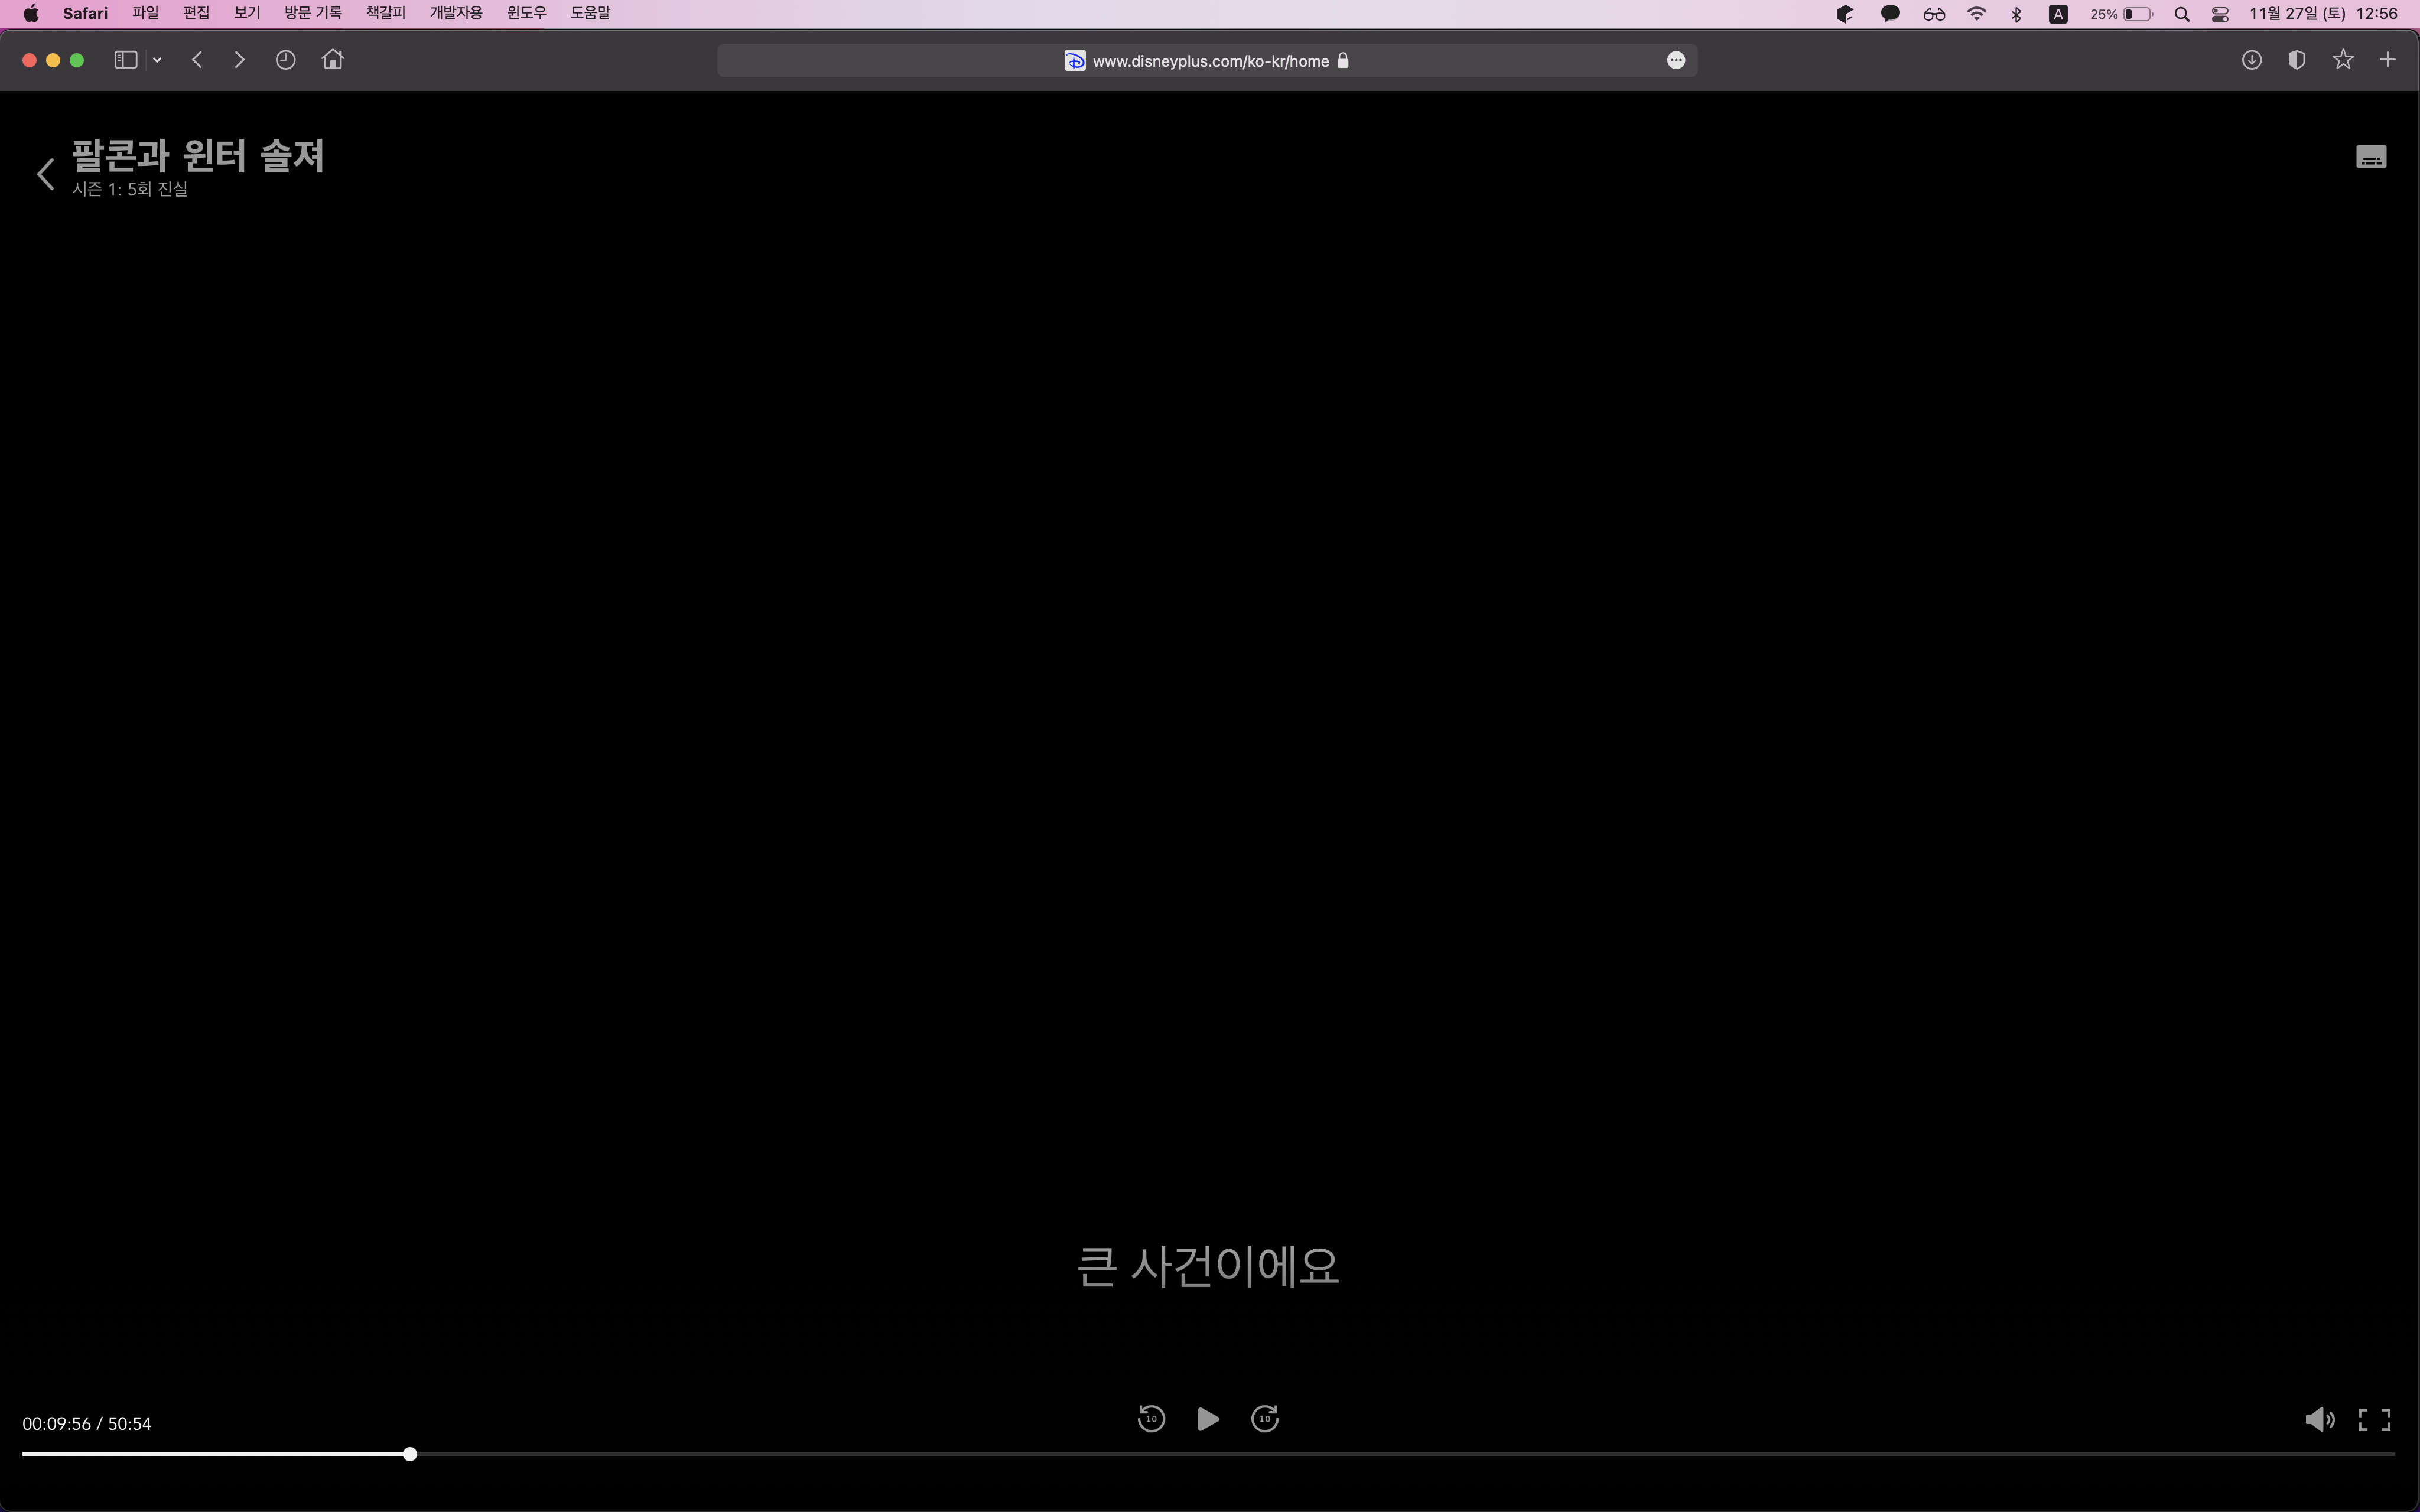The height and width of the screenshot is (1512, 2420).
Task: Open the 책갈피 menu
Action: point(385,13)
